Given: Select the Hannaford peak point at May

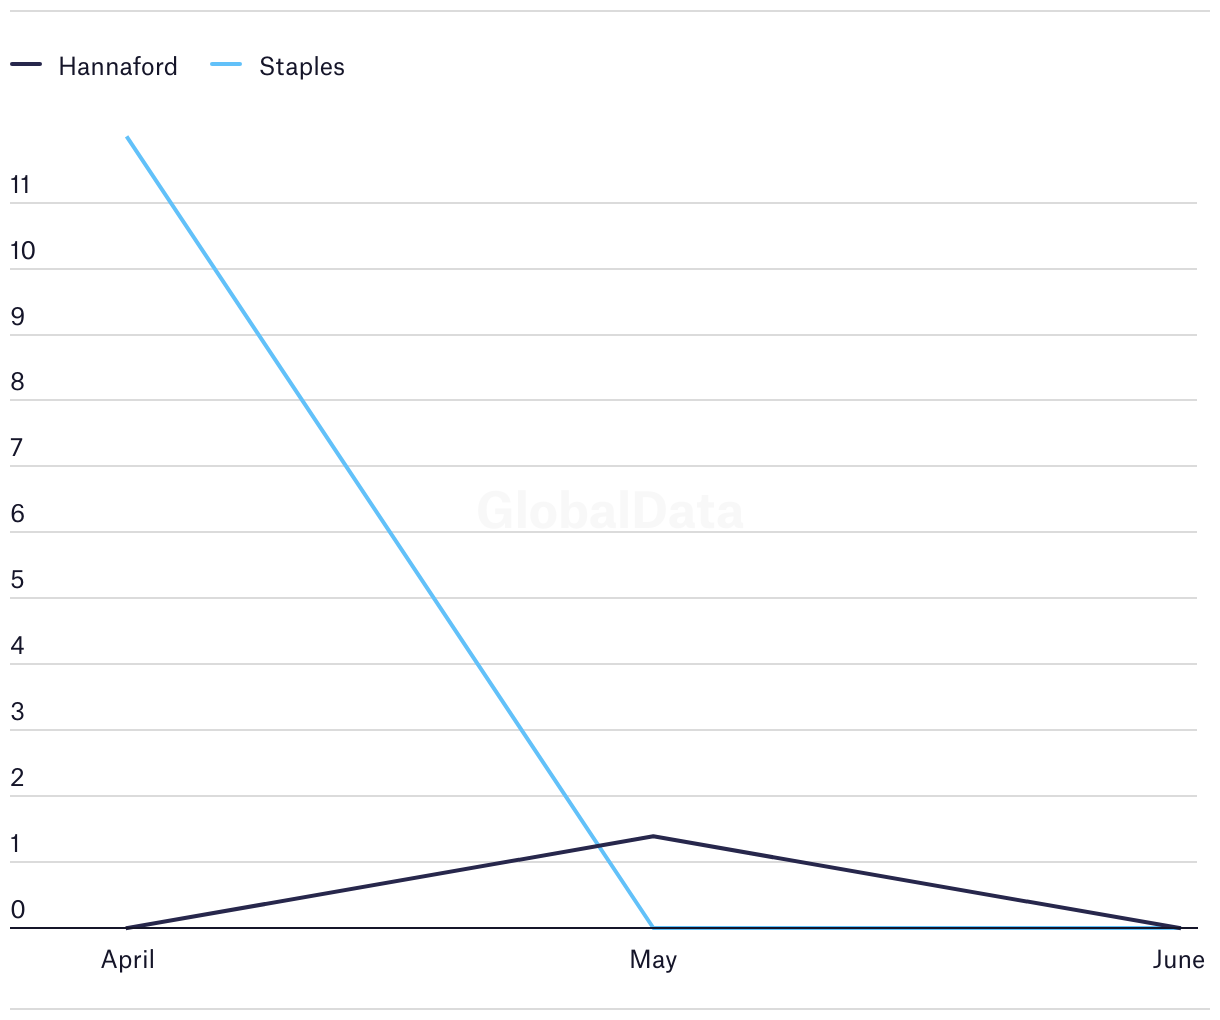Looking at the screenshot, I should point(653,836).
